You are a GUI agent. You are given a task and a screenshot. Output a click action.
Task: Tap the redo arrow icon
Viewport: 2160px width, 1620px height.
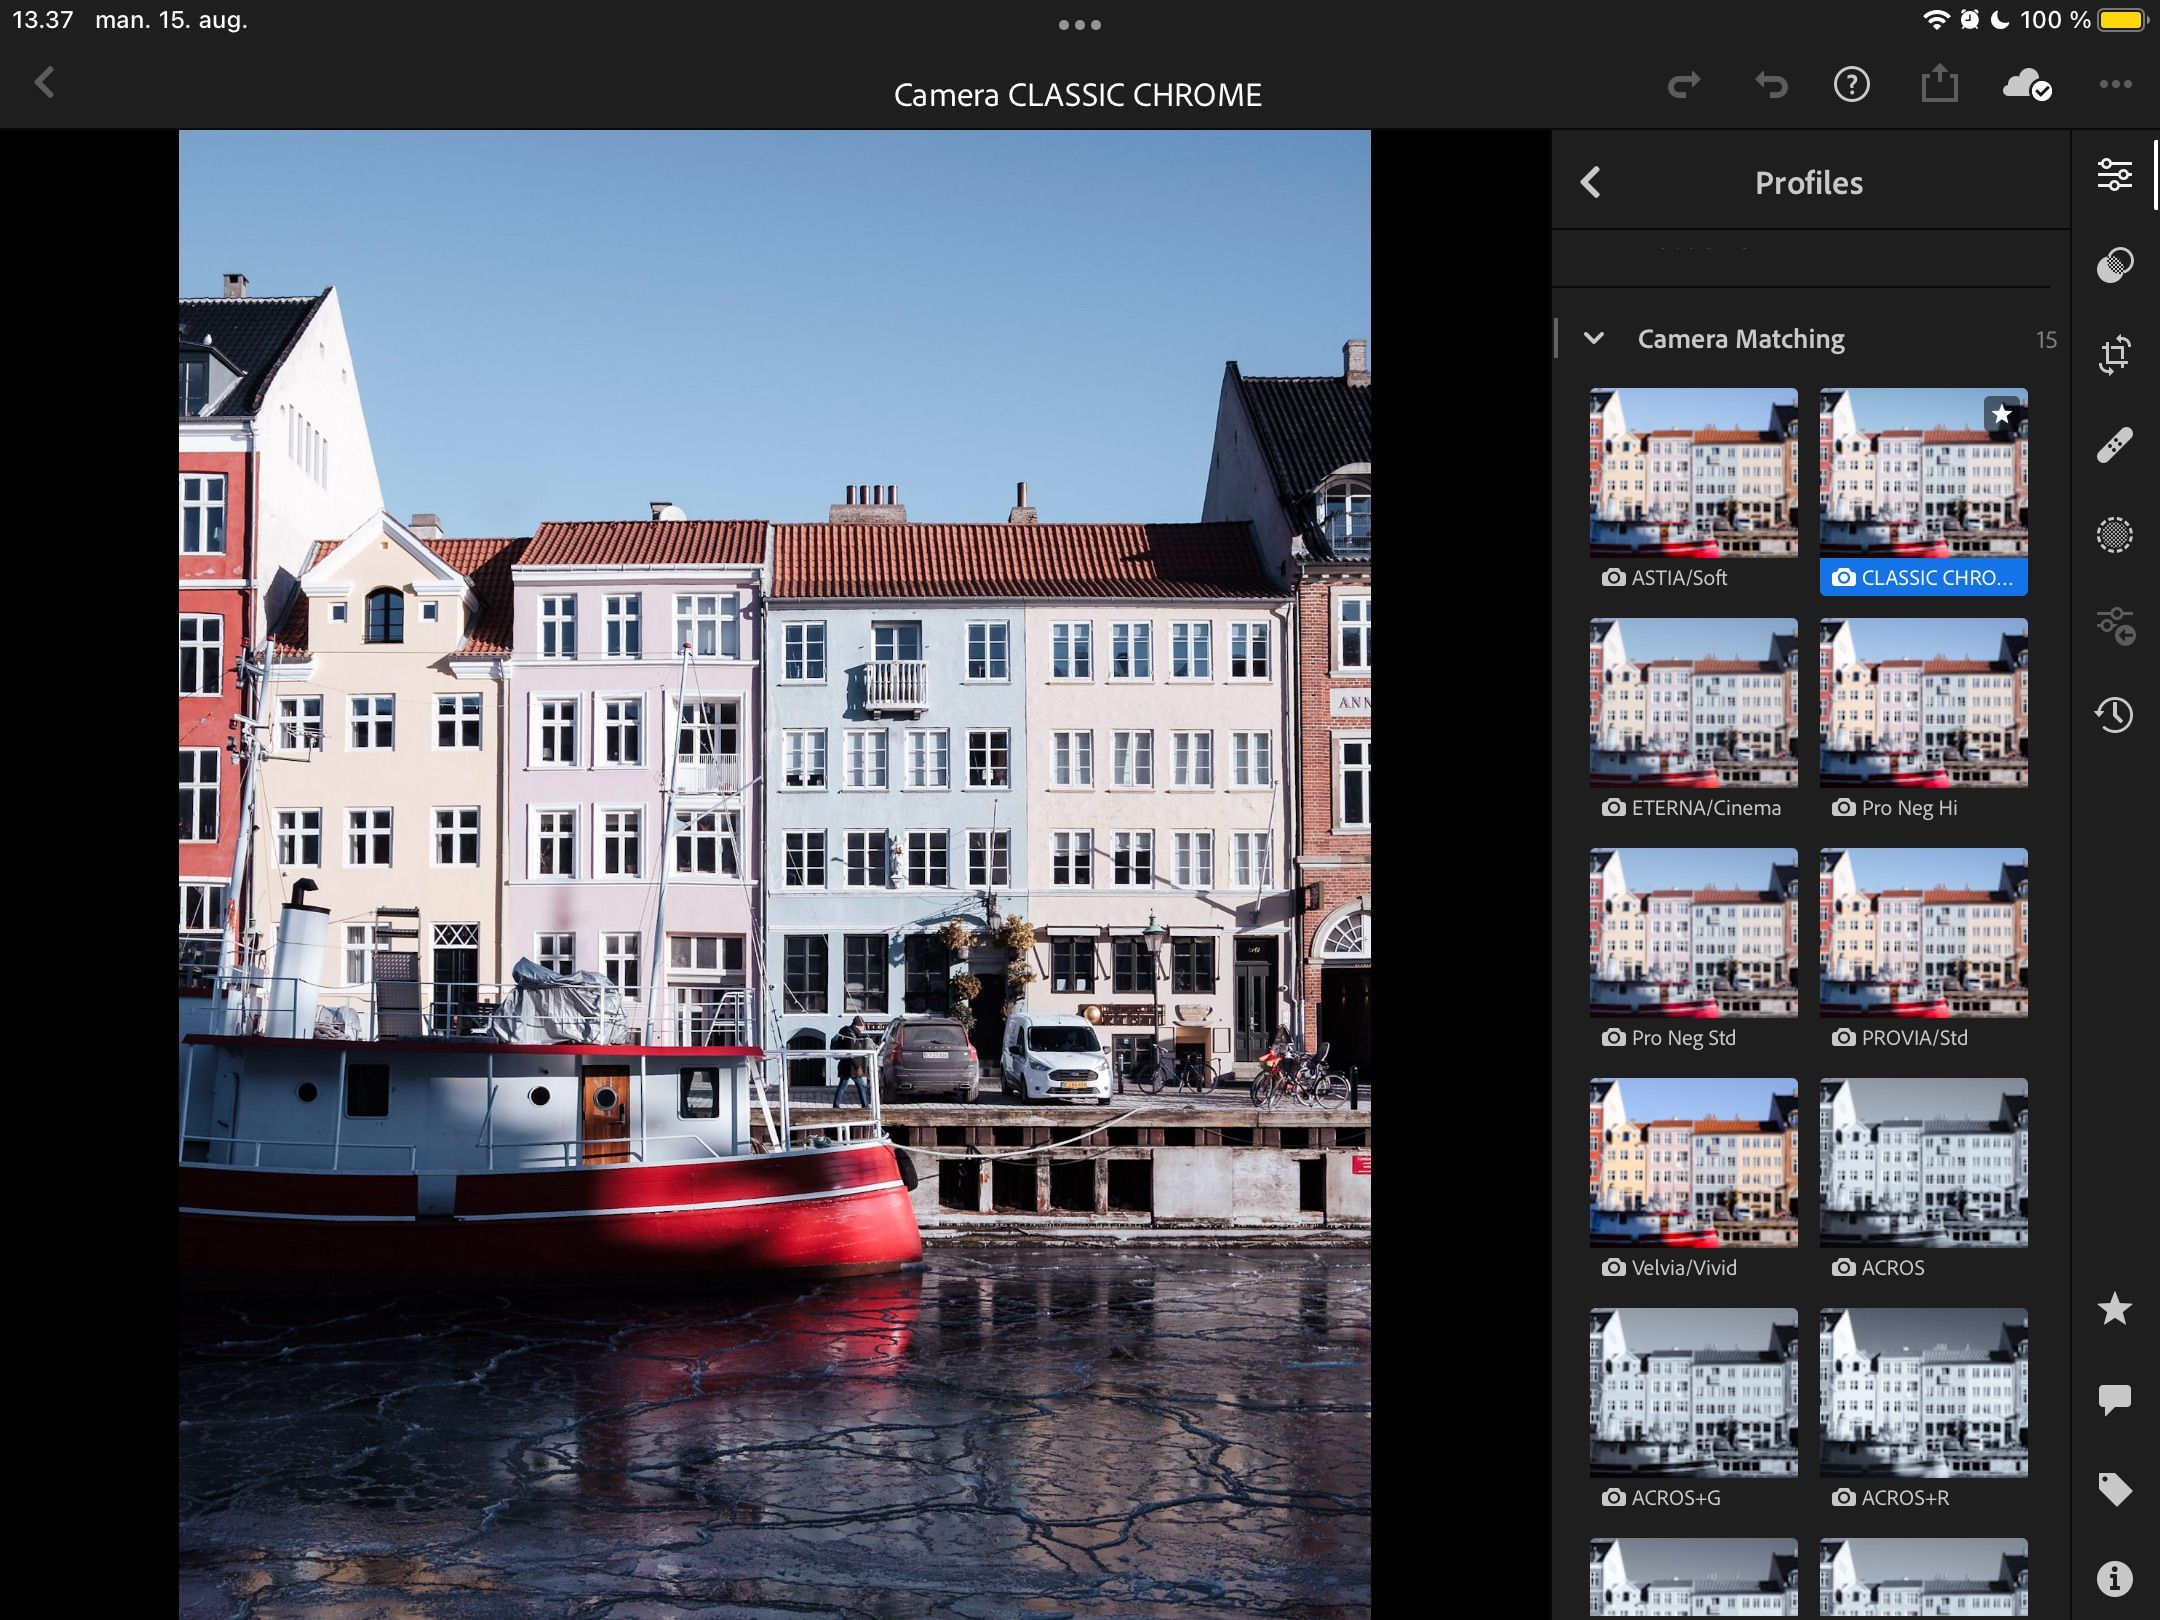[1684, 85]
